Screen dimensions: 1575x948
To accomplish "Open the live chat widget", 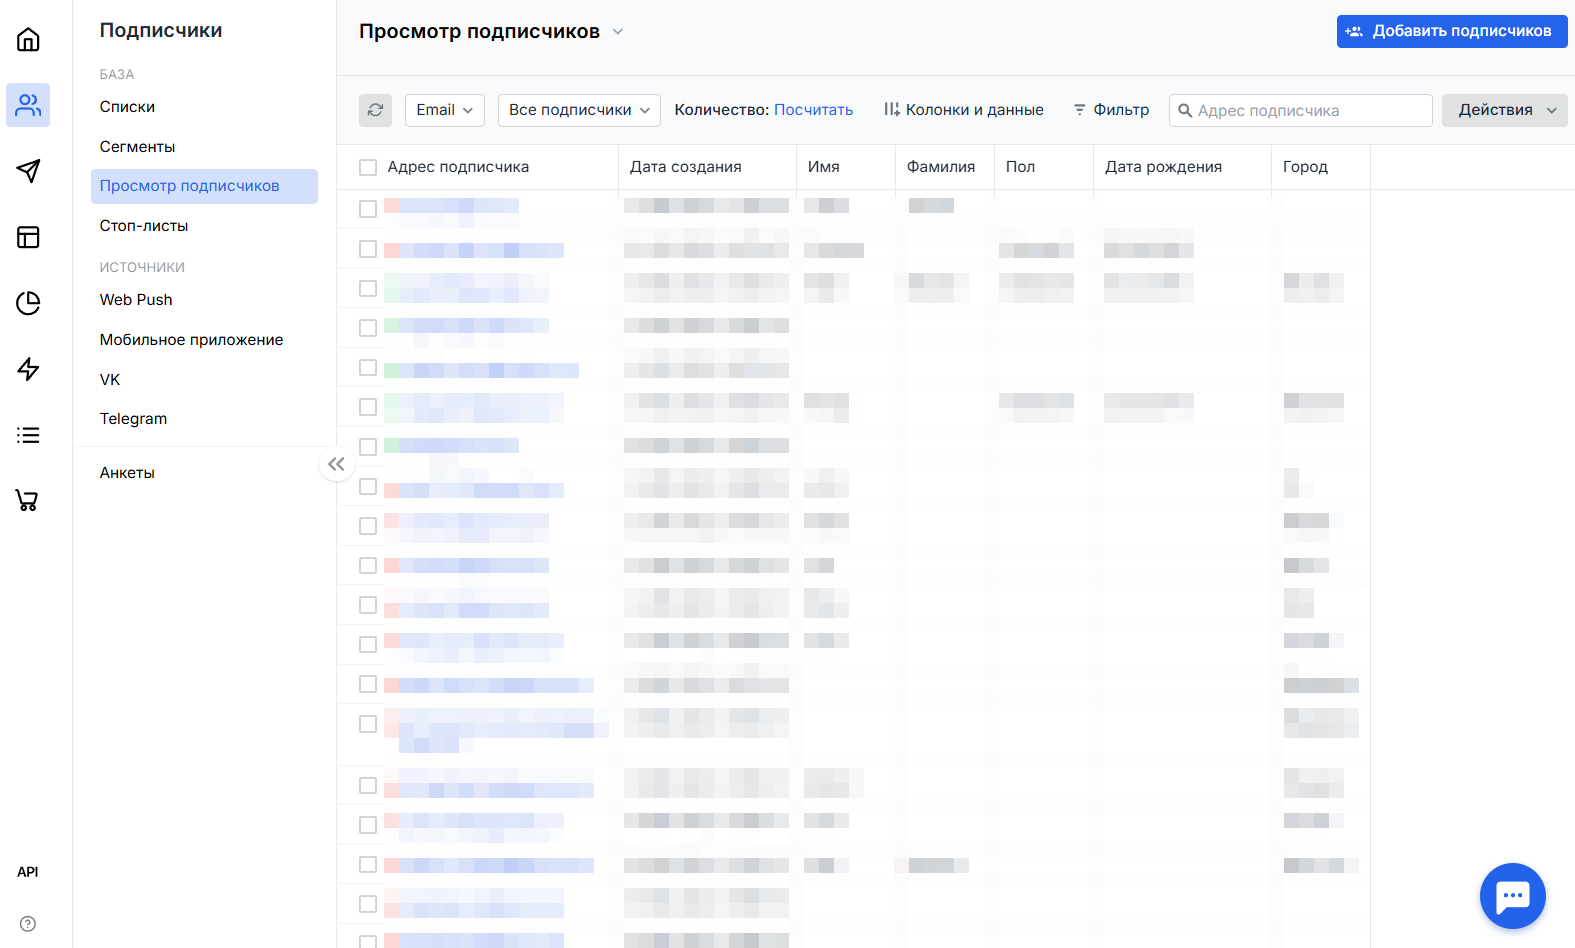I will 1512,895.
